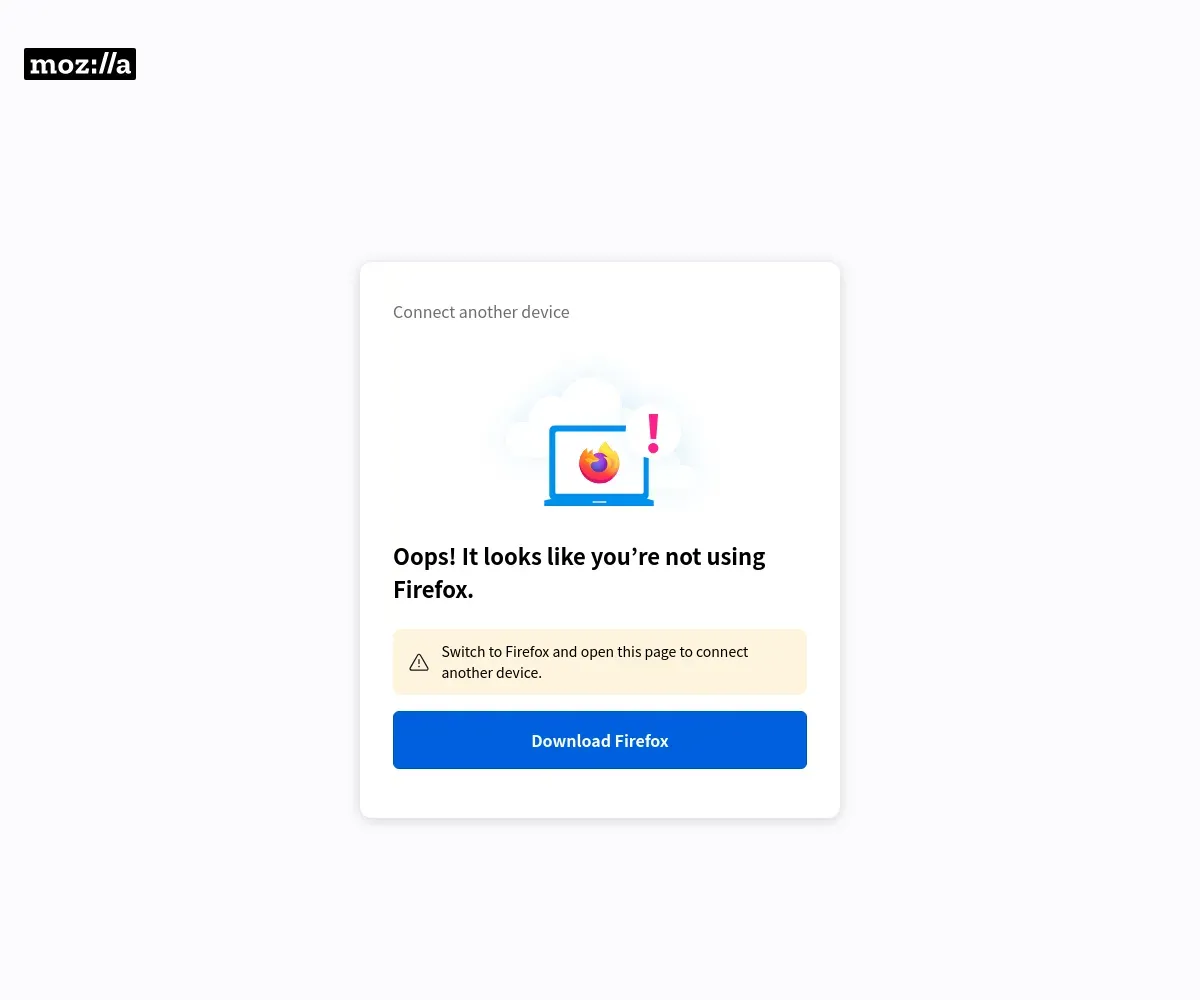Click the 'It looks like you're' headline text
The height and width of the screenshot is (1000, 1200).
pyautogui.click(x=560, y=557)
